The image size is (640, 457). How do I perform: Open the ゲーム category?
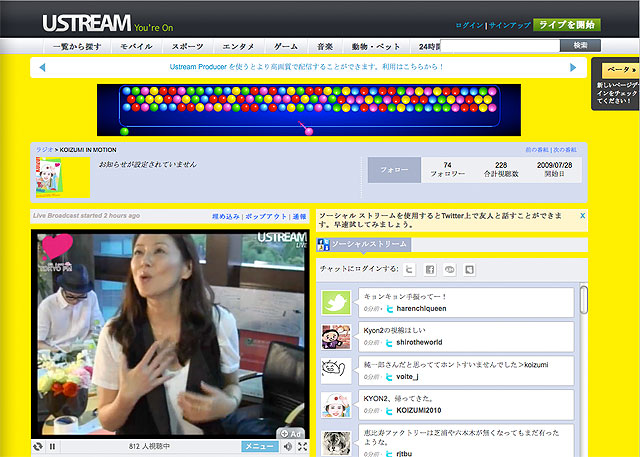pyautogui.click(x=285, y=47)
